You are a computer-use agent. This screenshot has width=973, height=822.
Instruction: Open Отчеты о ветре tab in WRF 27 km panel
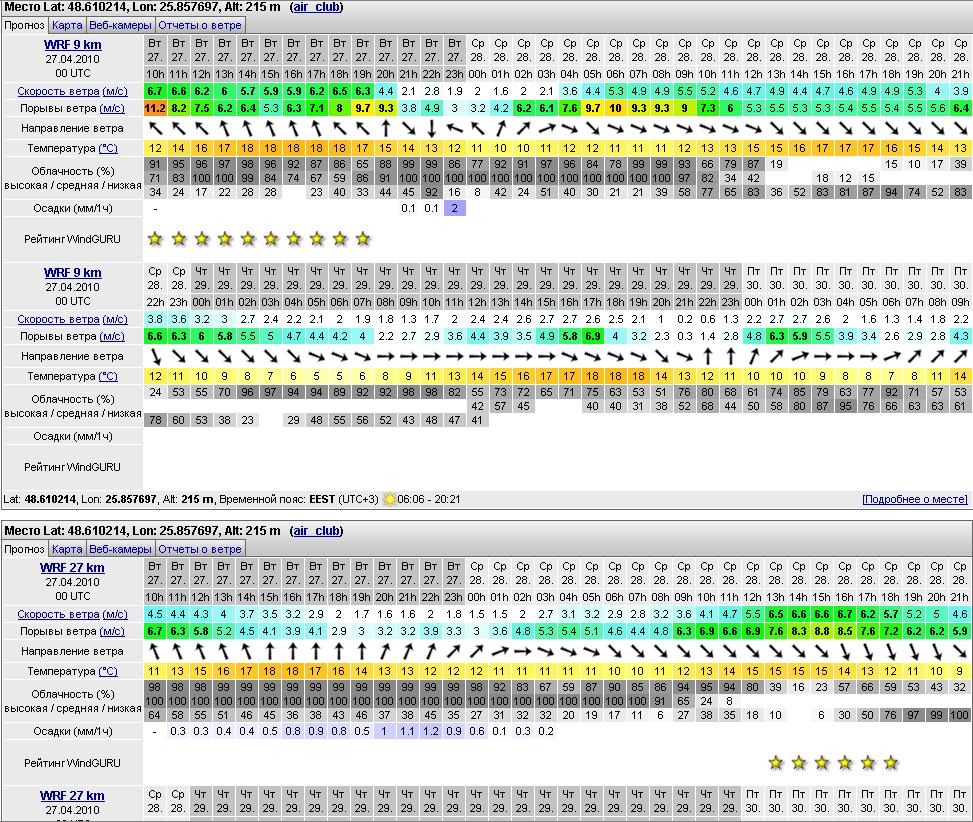pos(200,549)
